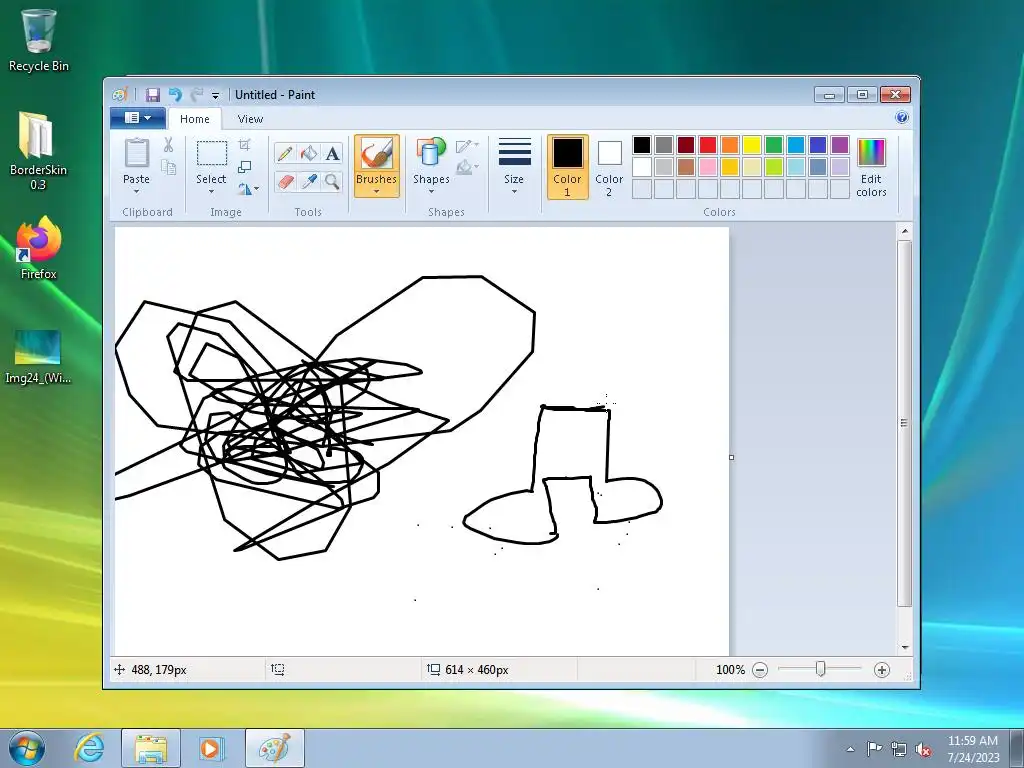1024x768 pixels.
Task: Open the Shape fill dropdown
Action: 468,168
